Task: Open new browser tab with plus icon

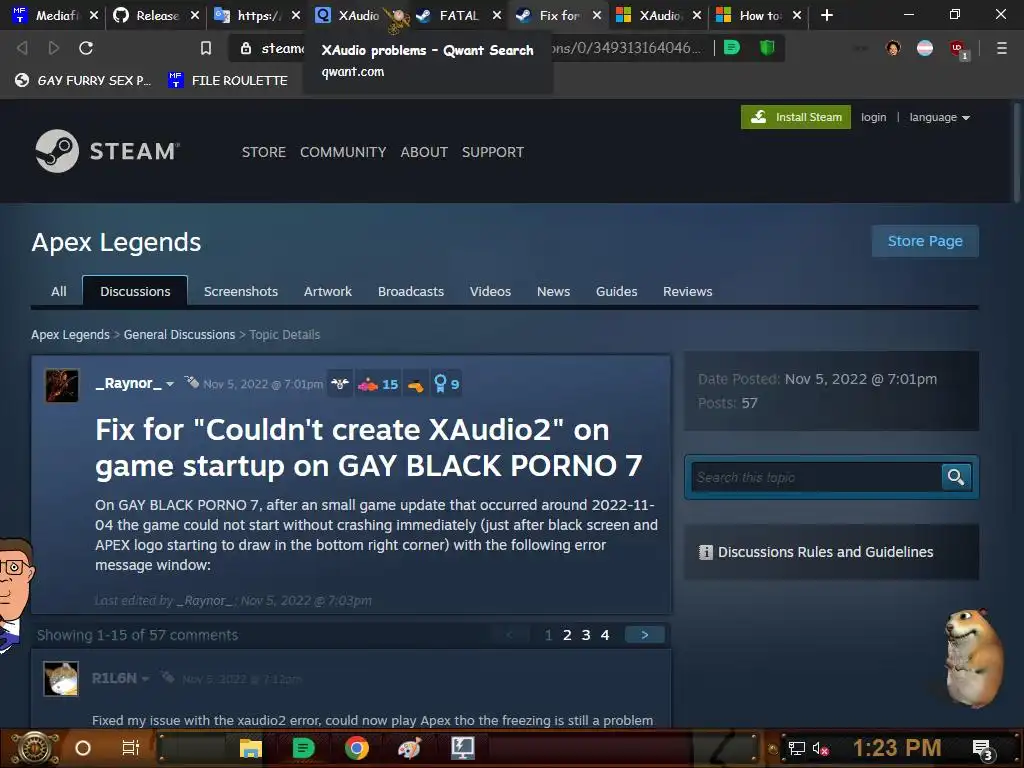Action: point(827,15)
